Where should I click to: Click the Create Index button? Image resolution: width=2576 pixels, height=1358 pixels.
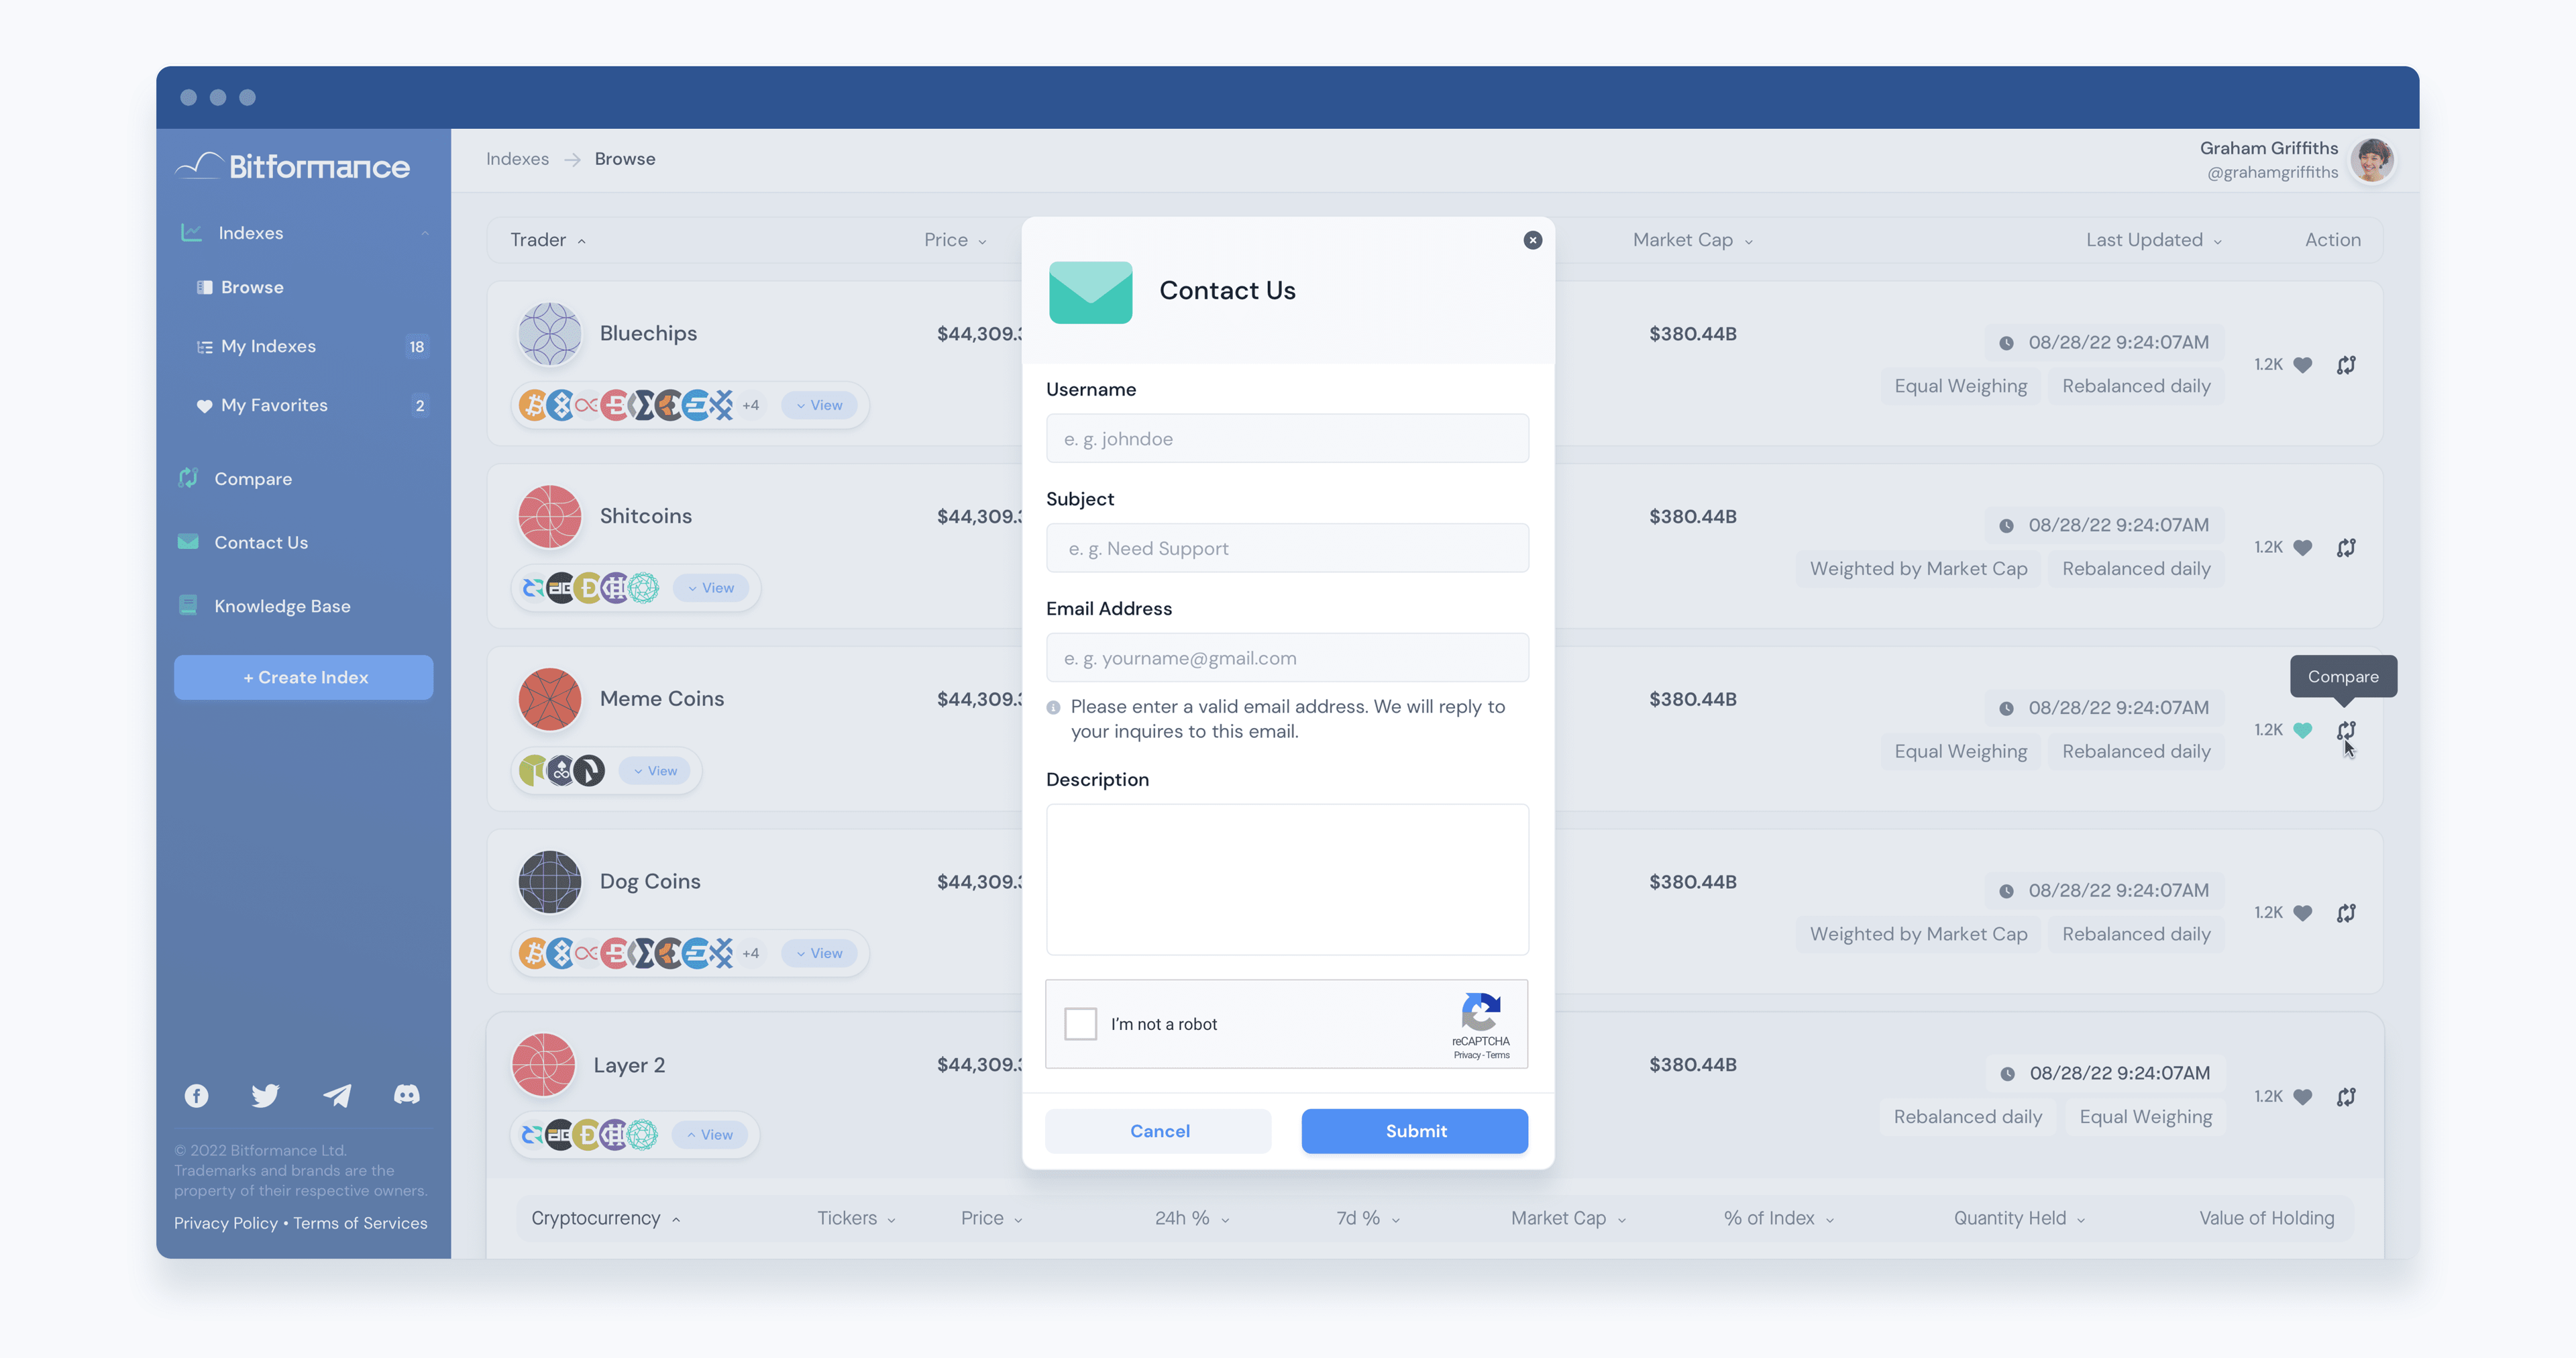(x=303, y=677)
